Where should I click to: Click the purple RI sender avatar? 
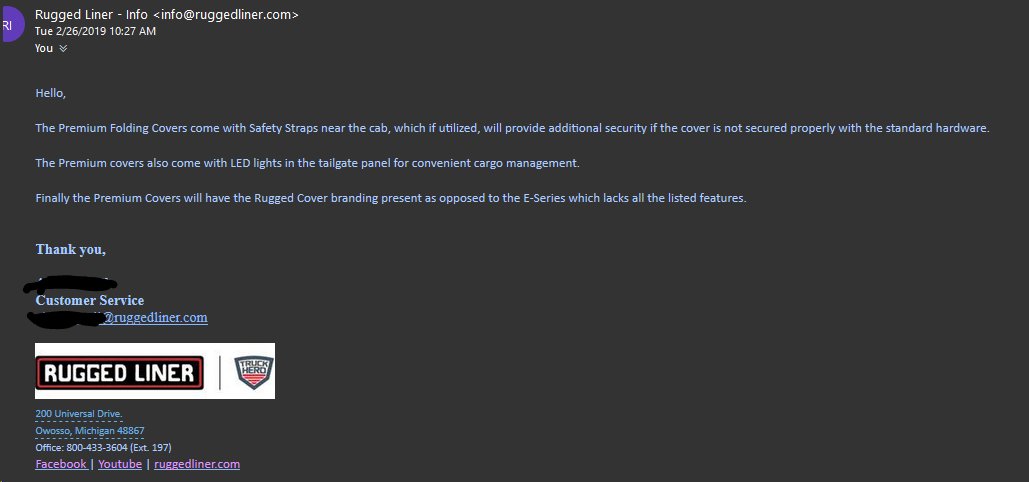pos(12,24)
